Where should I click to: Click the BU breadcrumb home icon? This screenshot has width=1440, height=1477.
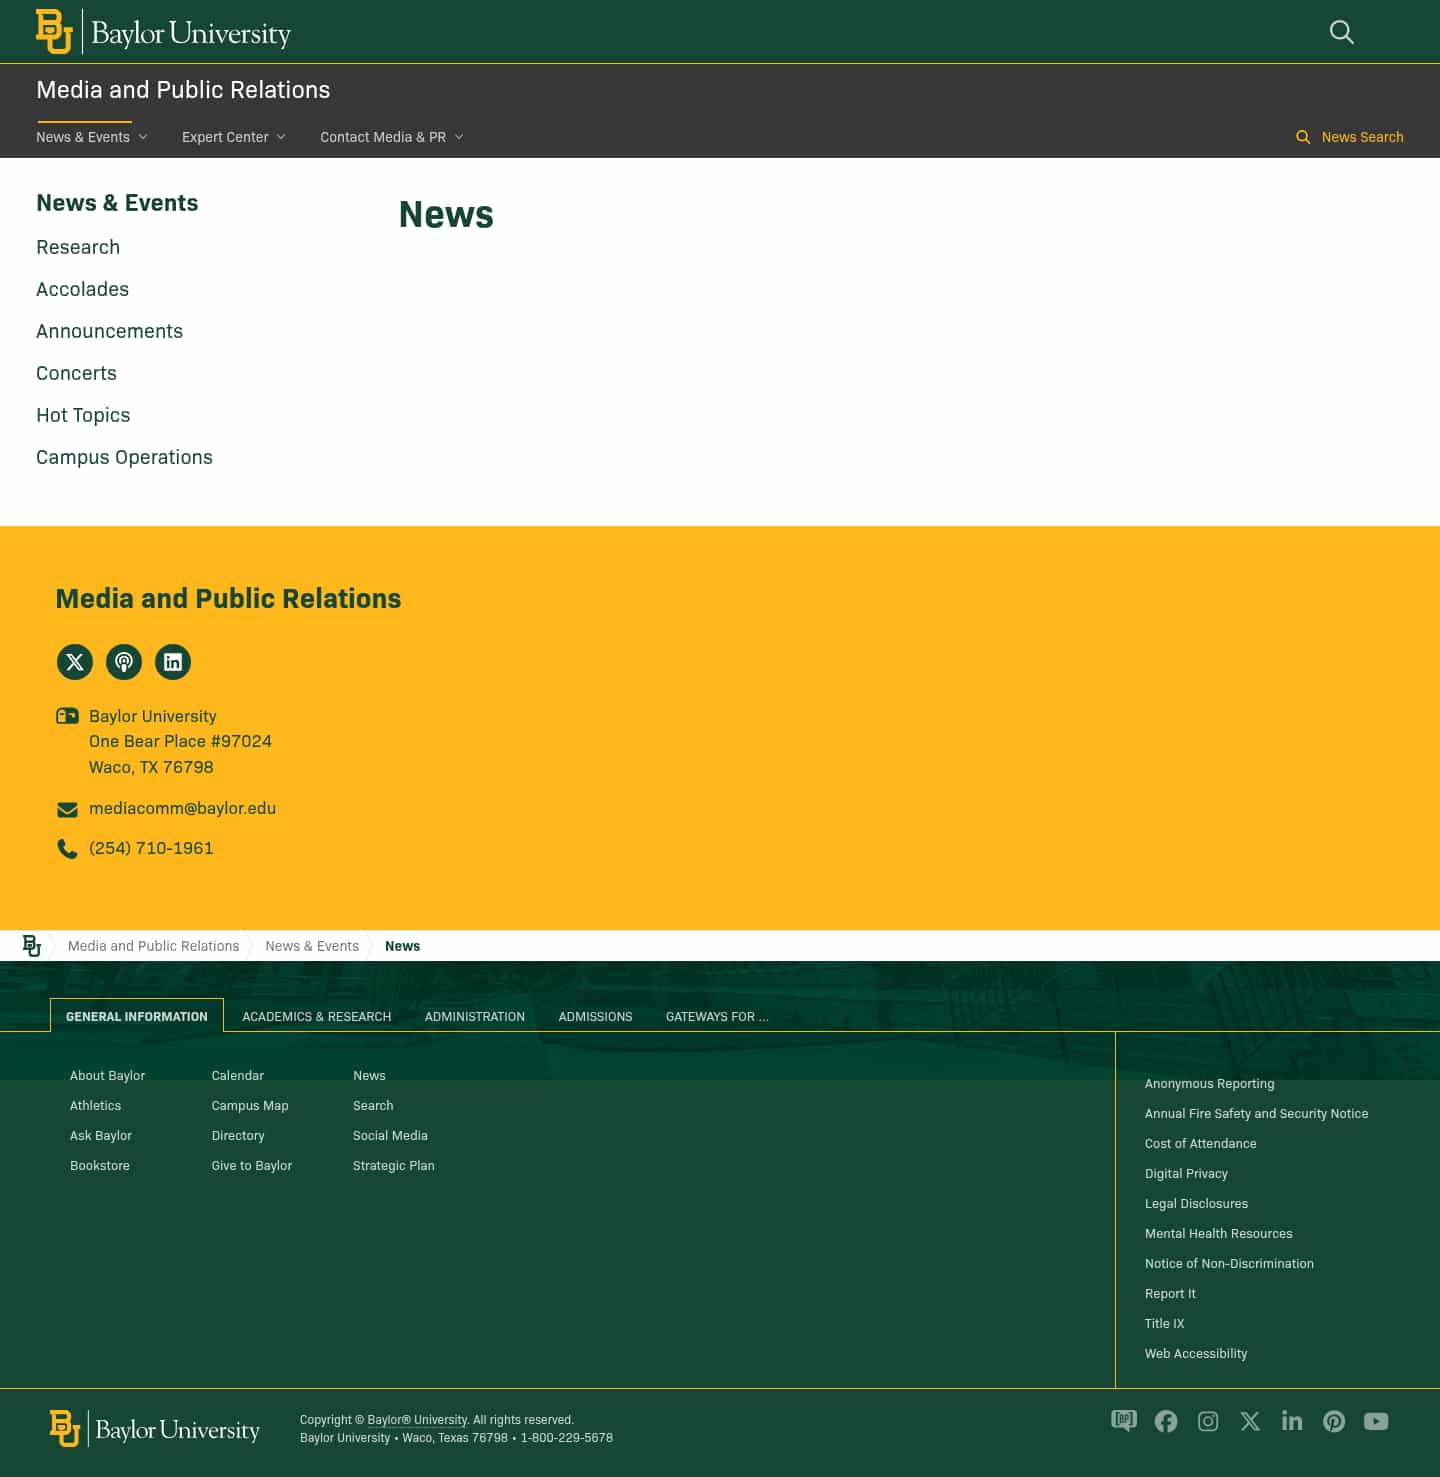click(x=32, y=946)
